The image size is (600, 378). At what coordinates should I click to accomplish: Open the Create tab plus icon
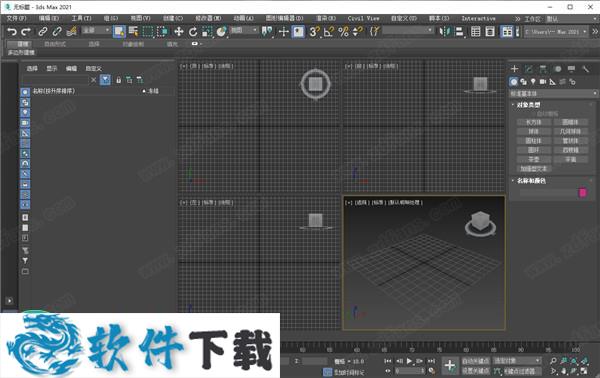click(x=514, y=69)
